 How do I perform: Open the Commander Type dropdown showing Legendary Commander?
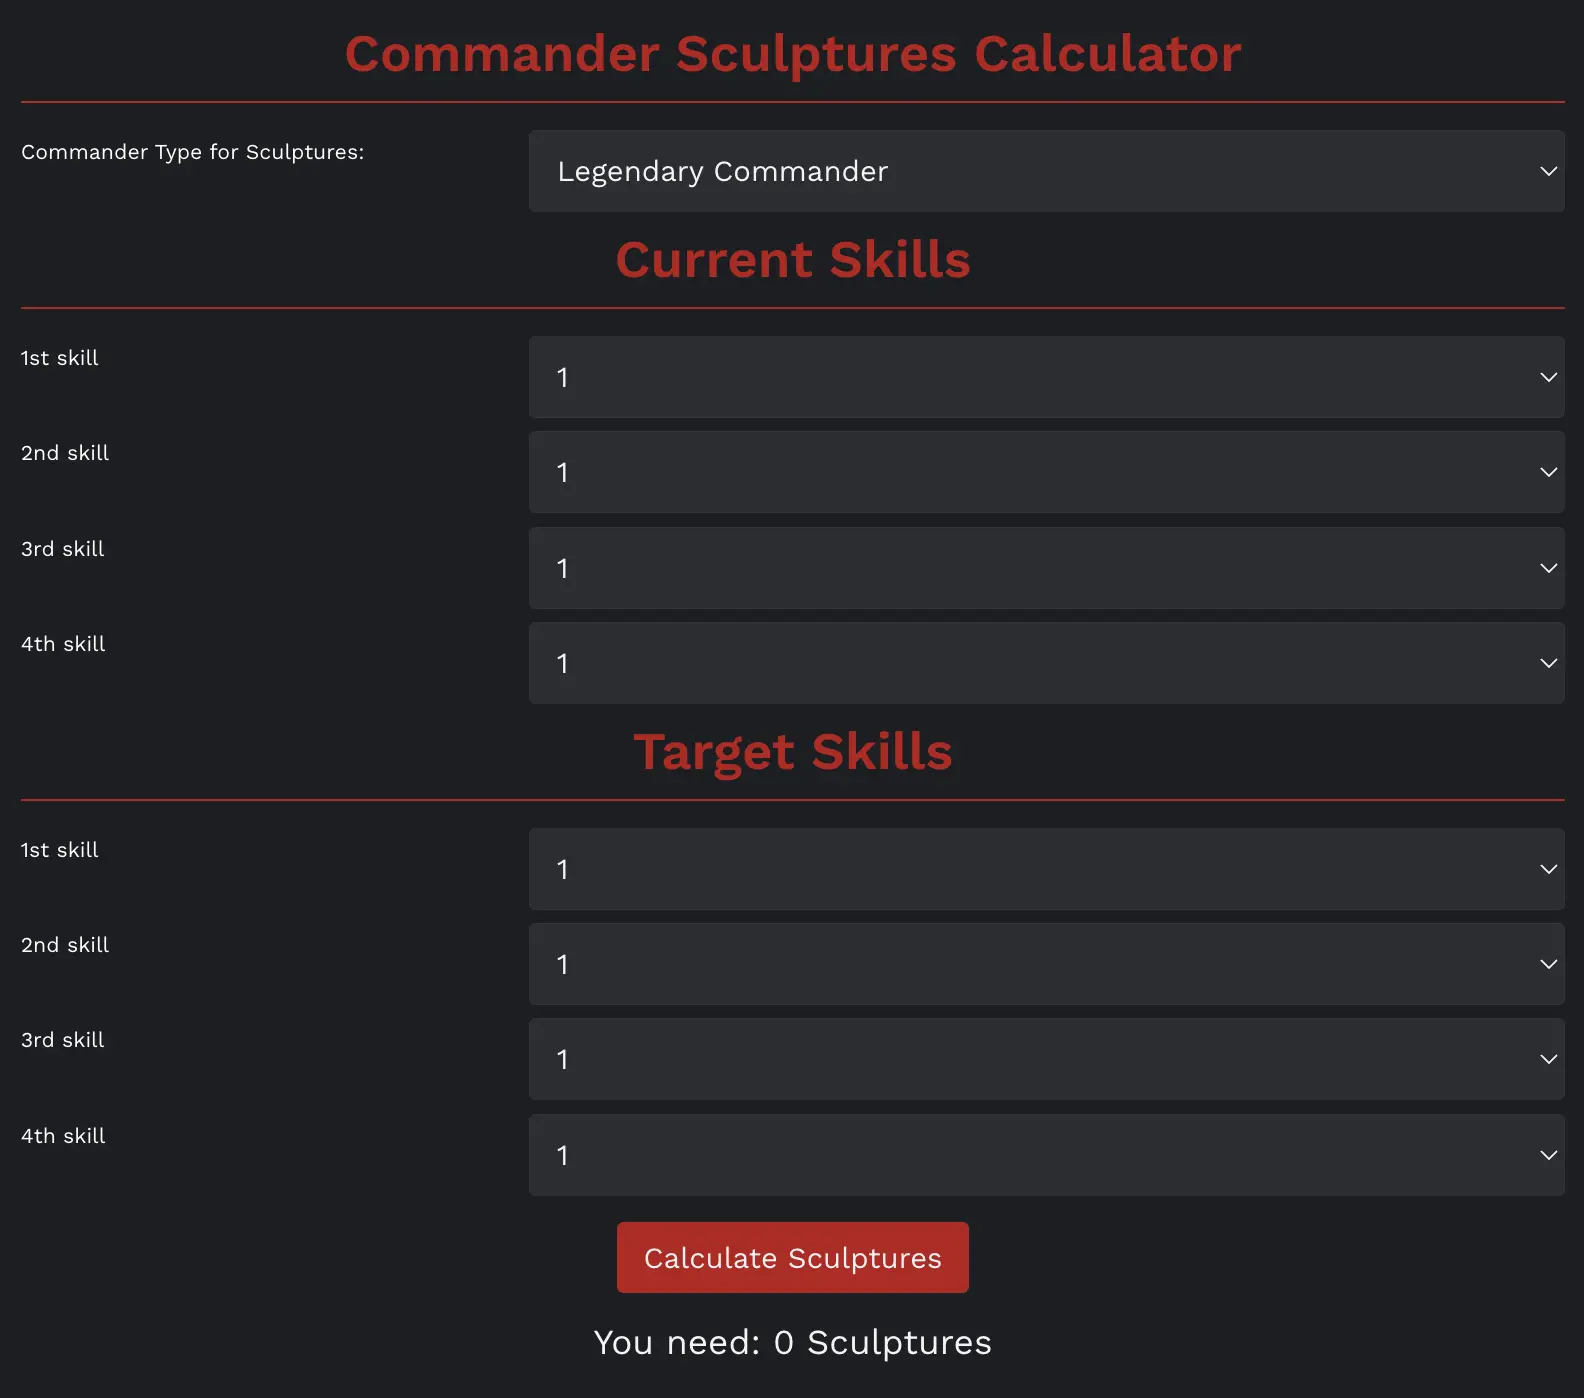(1046, 171)
